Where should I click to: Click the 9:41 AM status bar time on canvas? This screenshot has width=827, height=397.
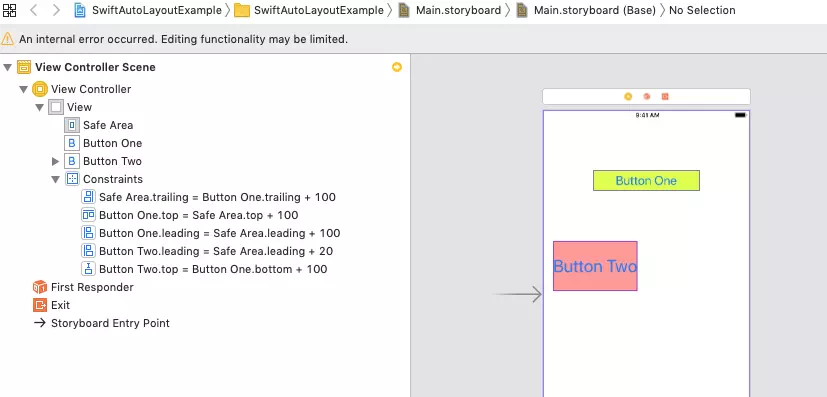(647, 115)
